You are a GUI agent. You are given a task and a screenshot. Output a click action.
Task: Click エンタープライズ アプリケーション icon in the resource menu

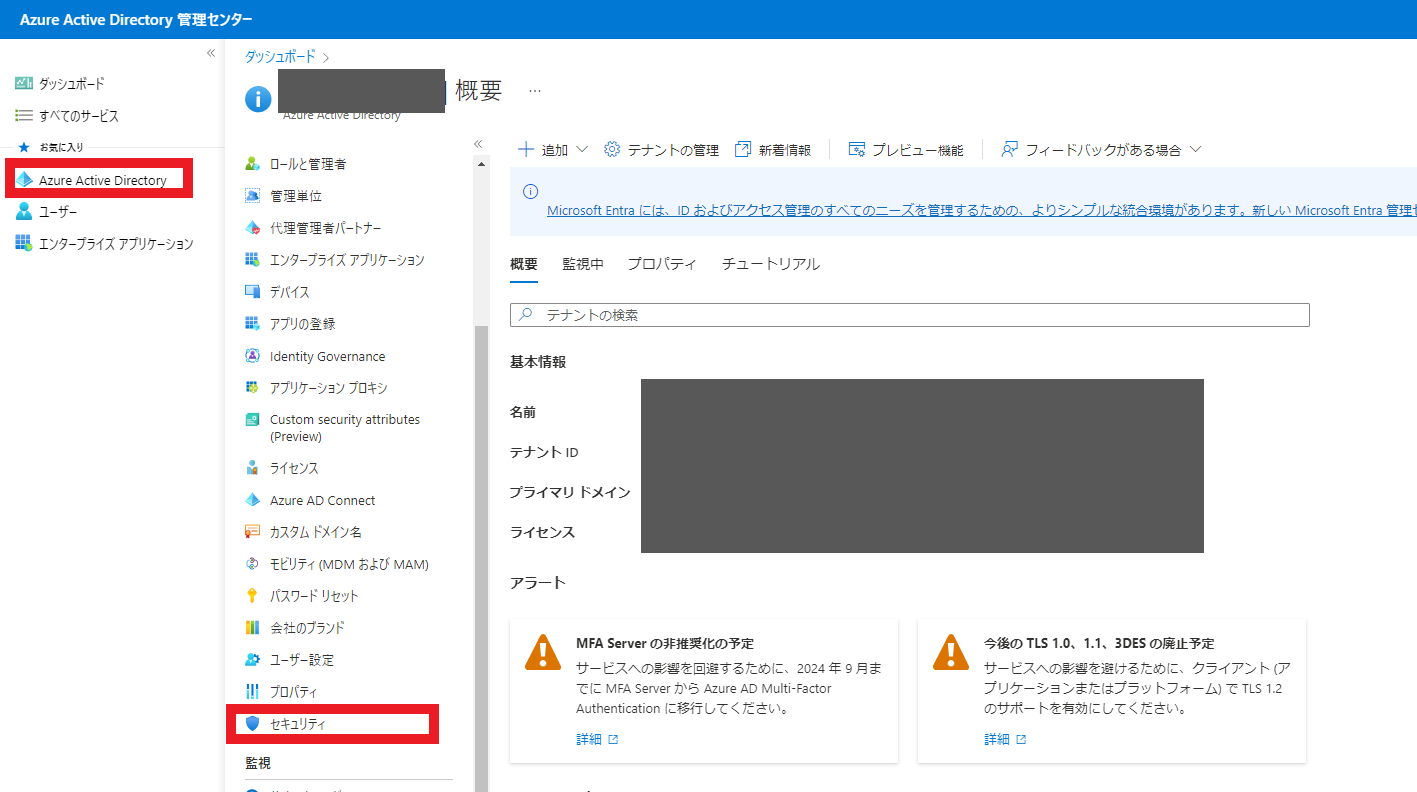(x=252, y=260)
